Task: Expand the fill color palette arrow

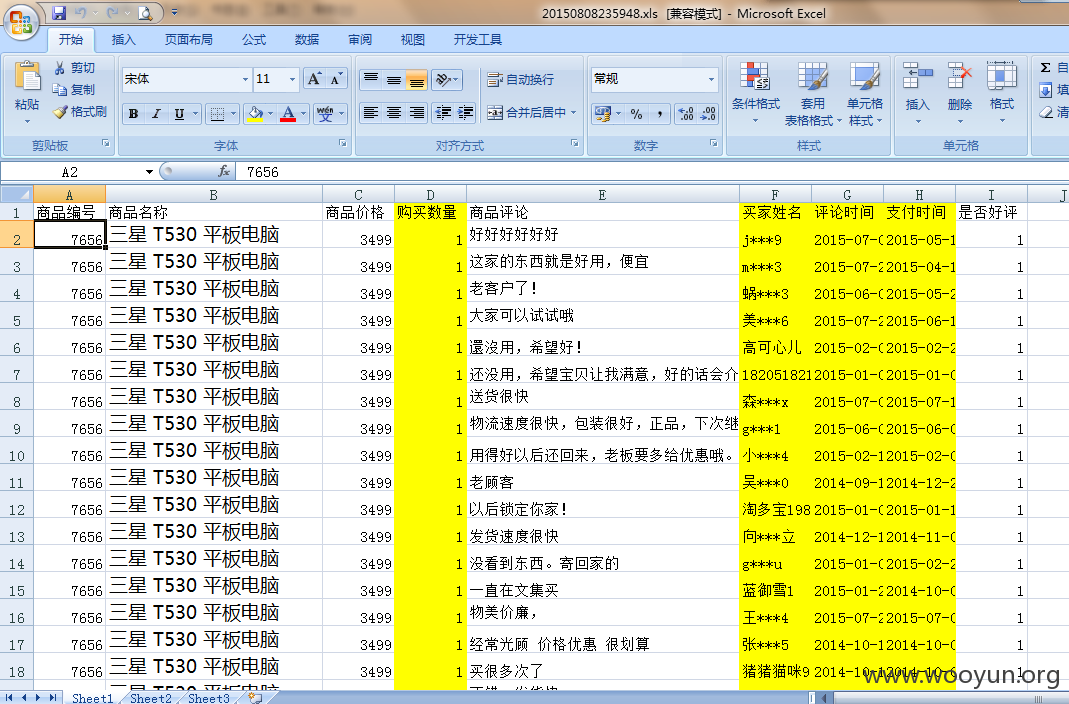Action: tap(271, 114)
